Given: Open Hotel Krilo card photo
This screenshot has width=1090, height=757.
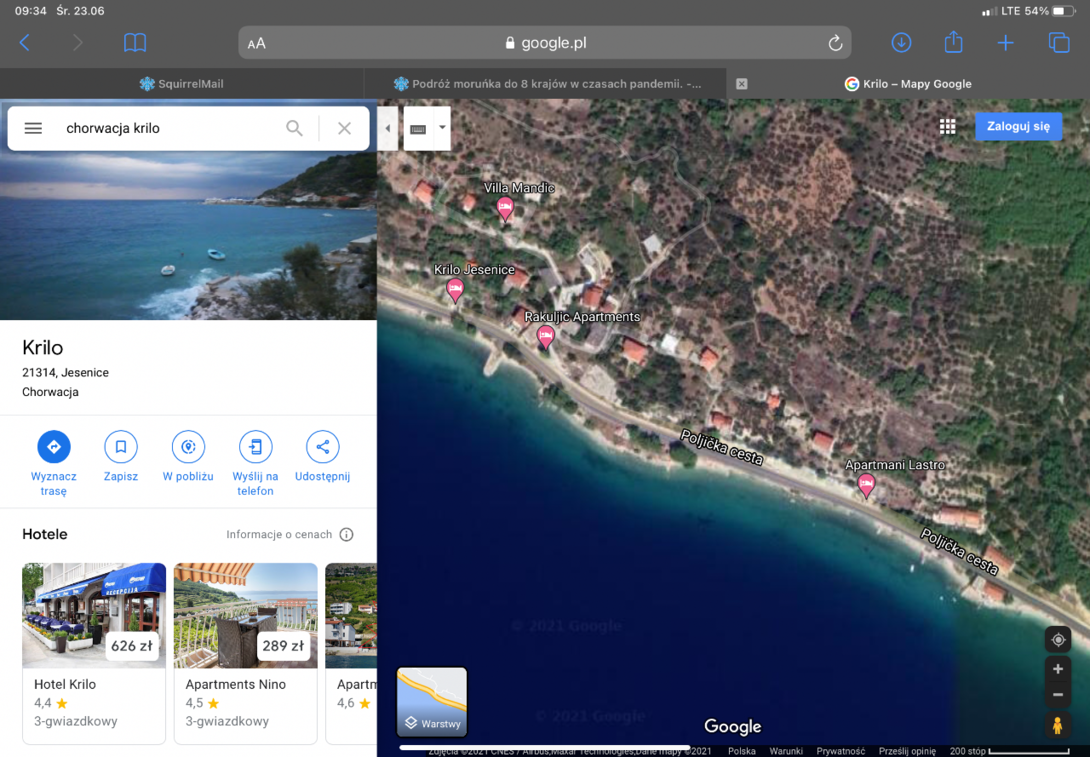Looking at the screenshot, I should [94, 615].
